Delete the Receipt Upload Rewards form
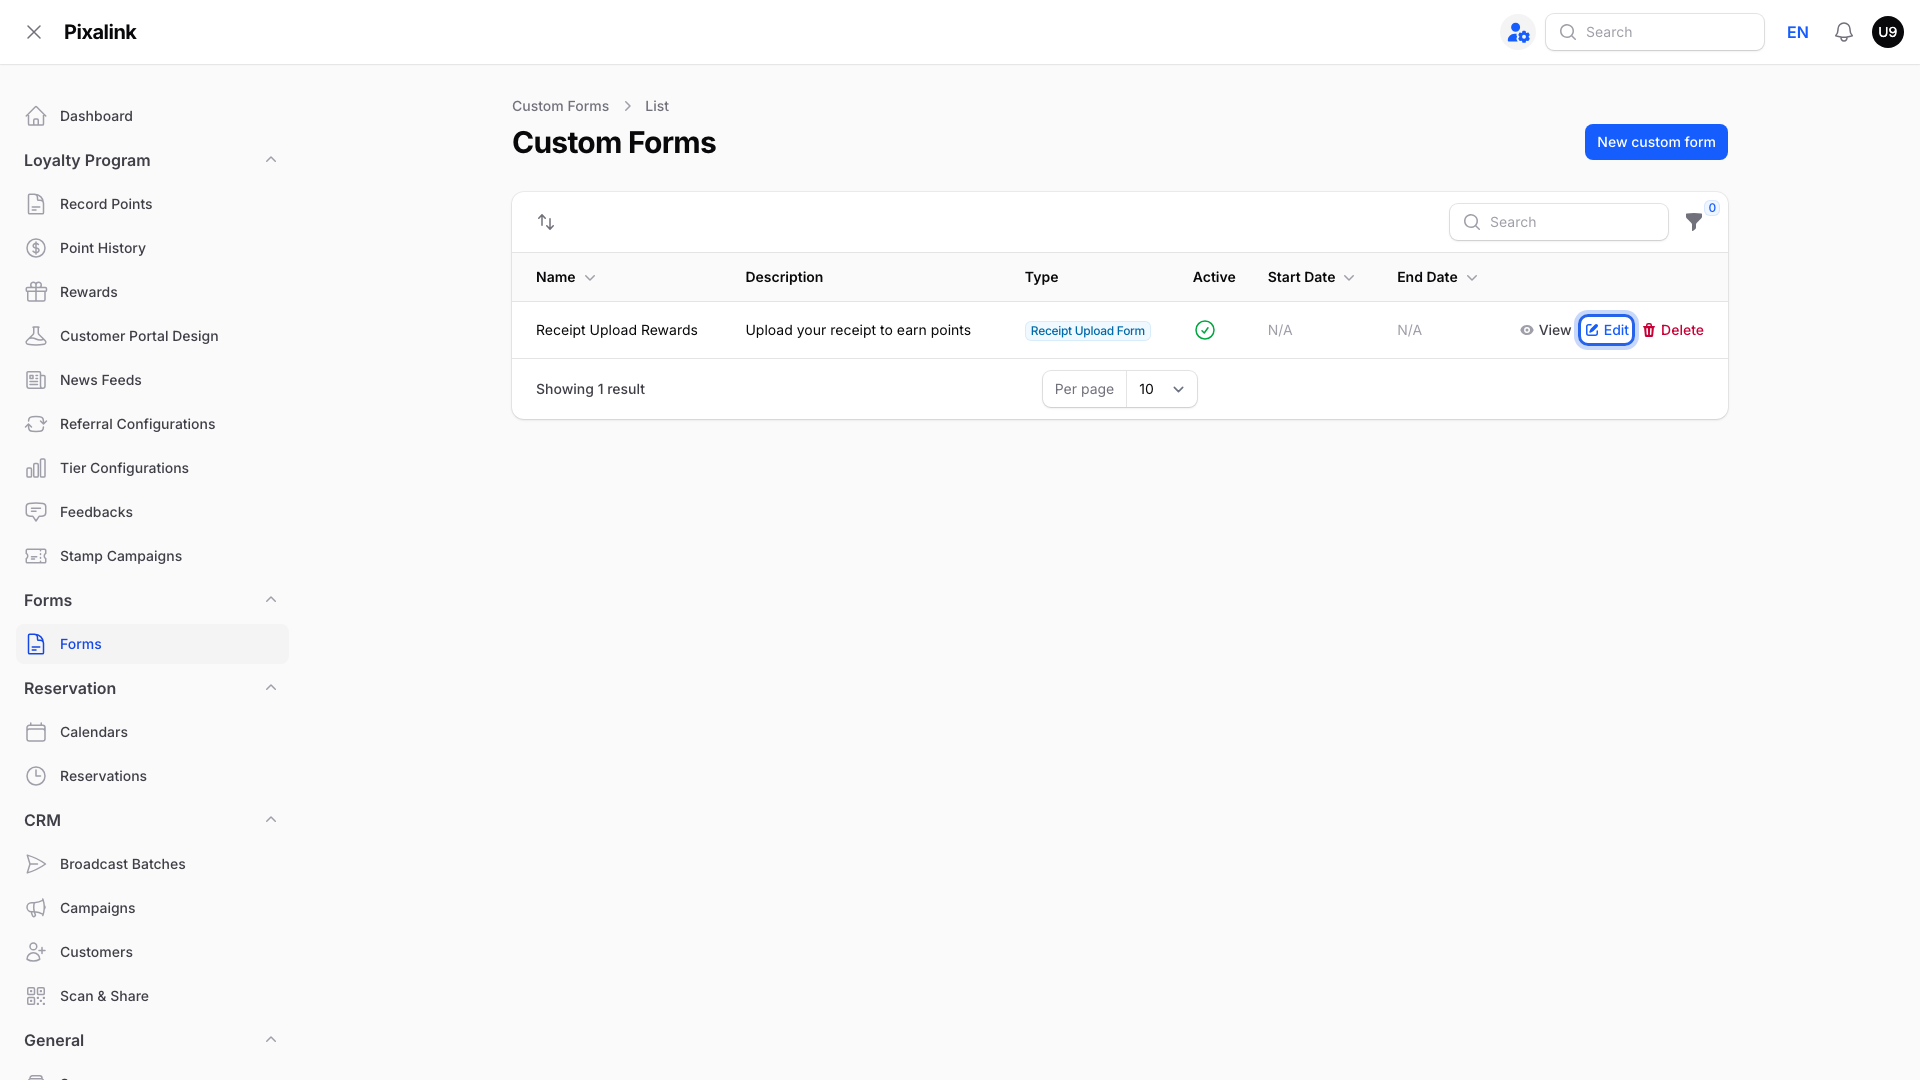1920x1080 pixels. (x=1673, y=330)
